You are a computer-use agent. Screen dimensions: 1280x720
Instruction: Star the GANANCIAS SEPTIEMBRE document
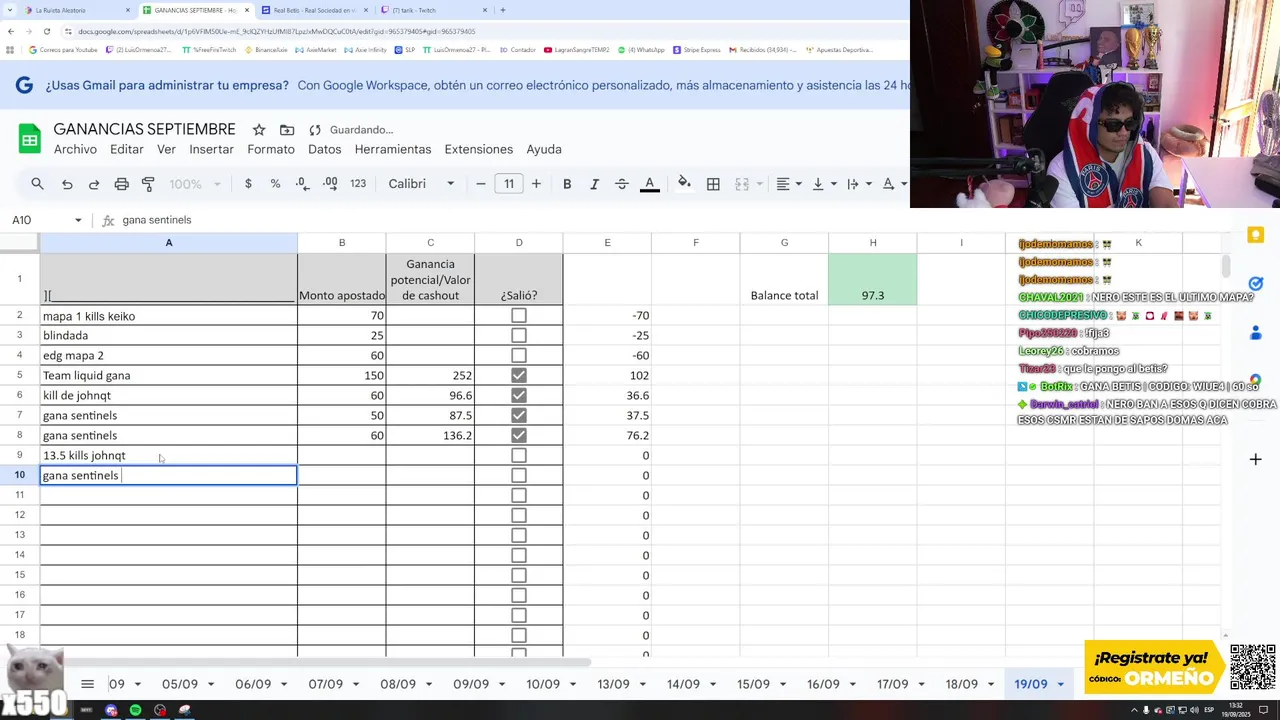[x=259, y=130]
